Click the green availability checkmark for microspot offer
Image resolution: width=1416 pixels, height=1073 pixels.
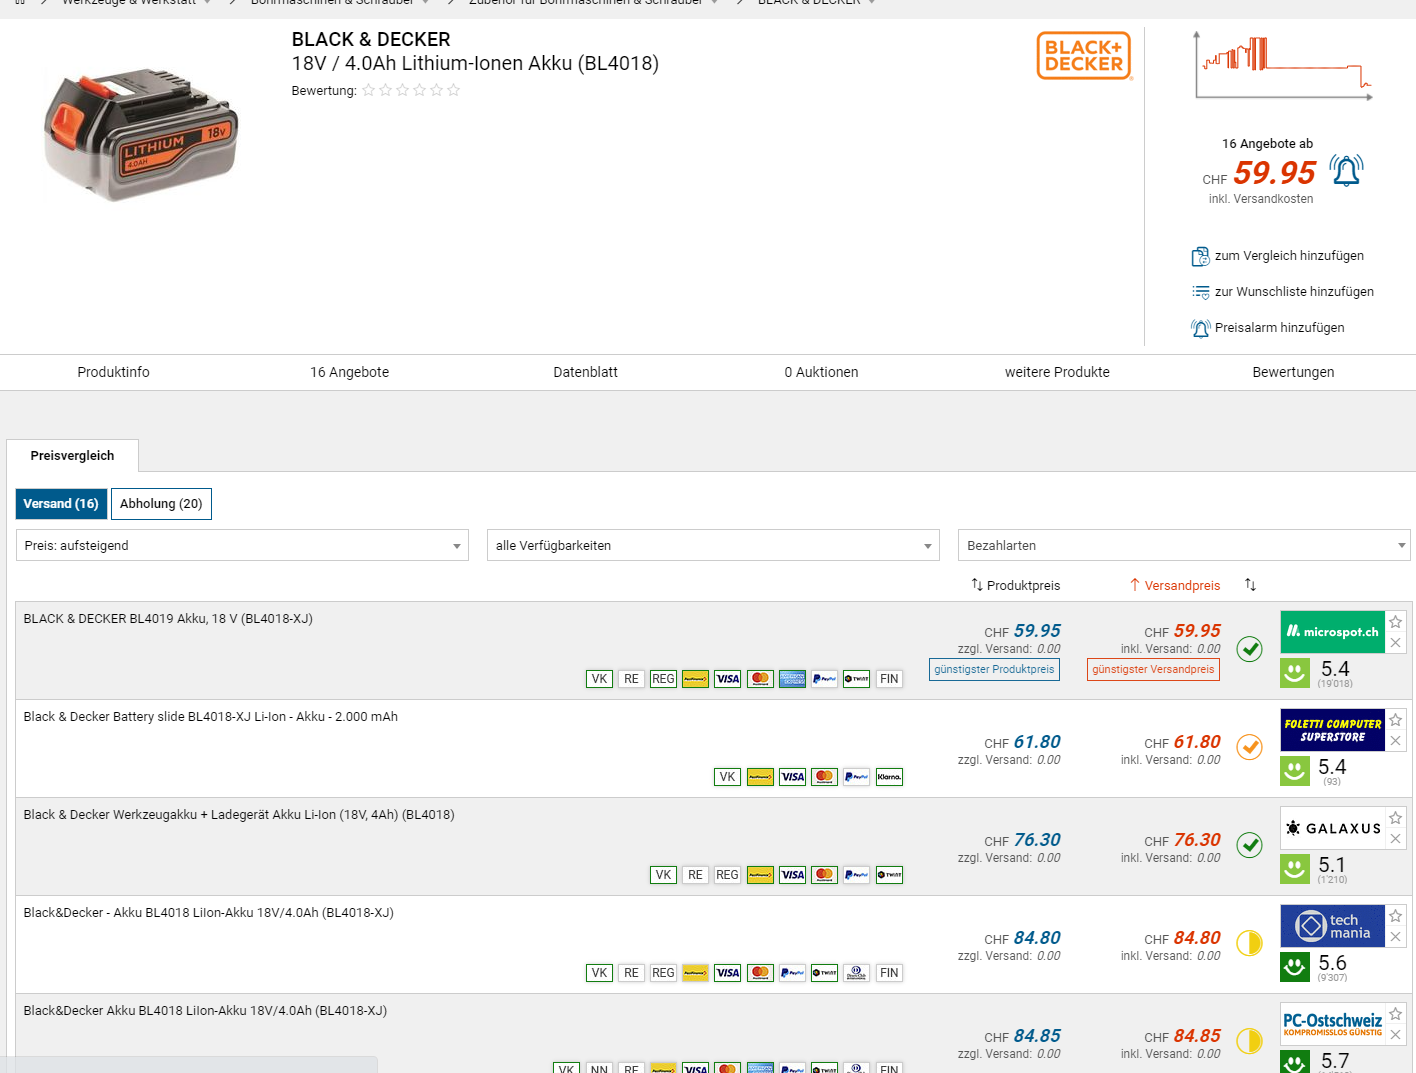coord(1249,649)
